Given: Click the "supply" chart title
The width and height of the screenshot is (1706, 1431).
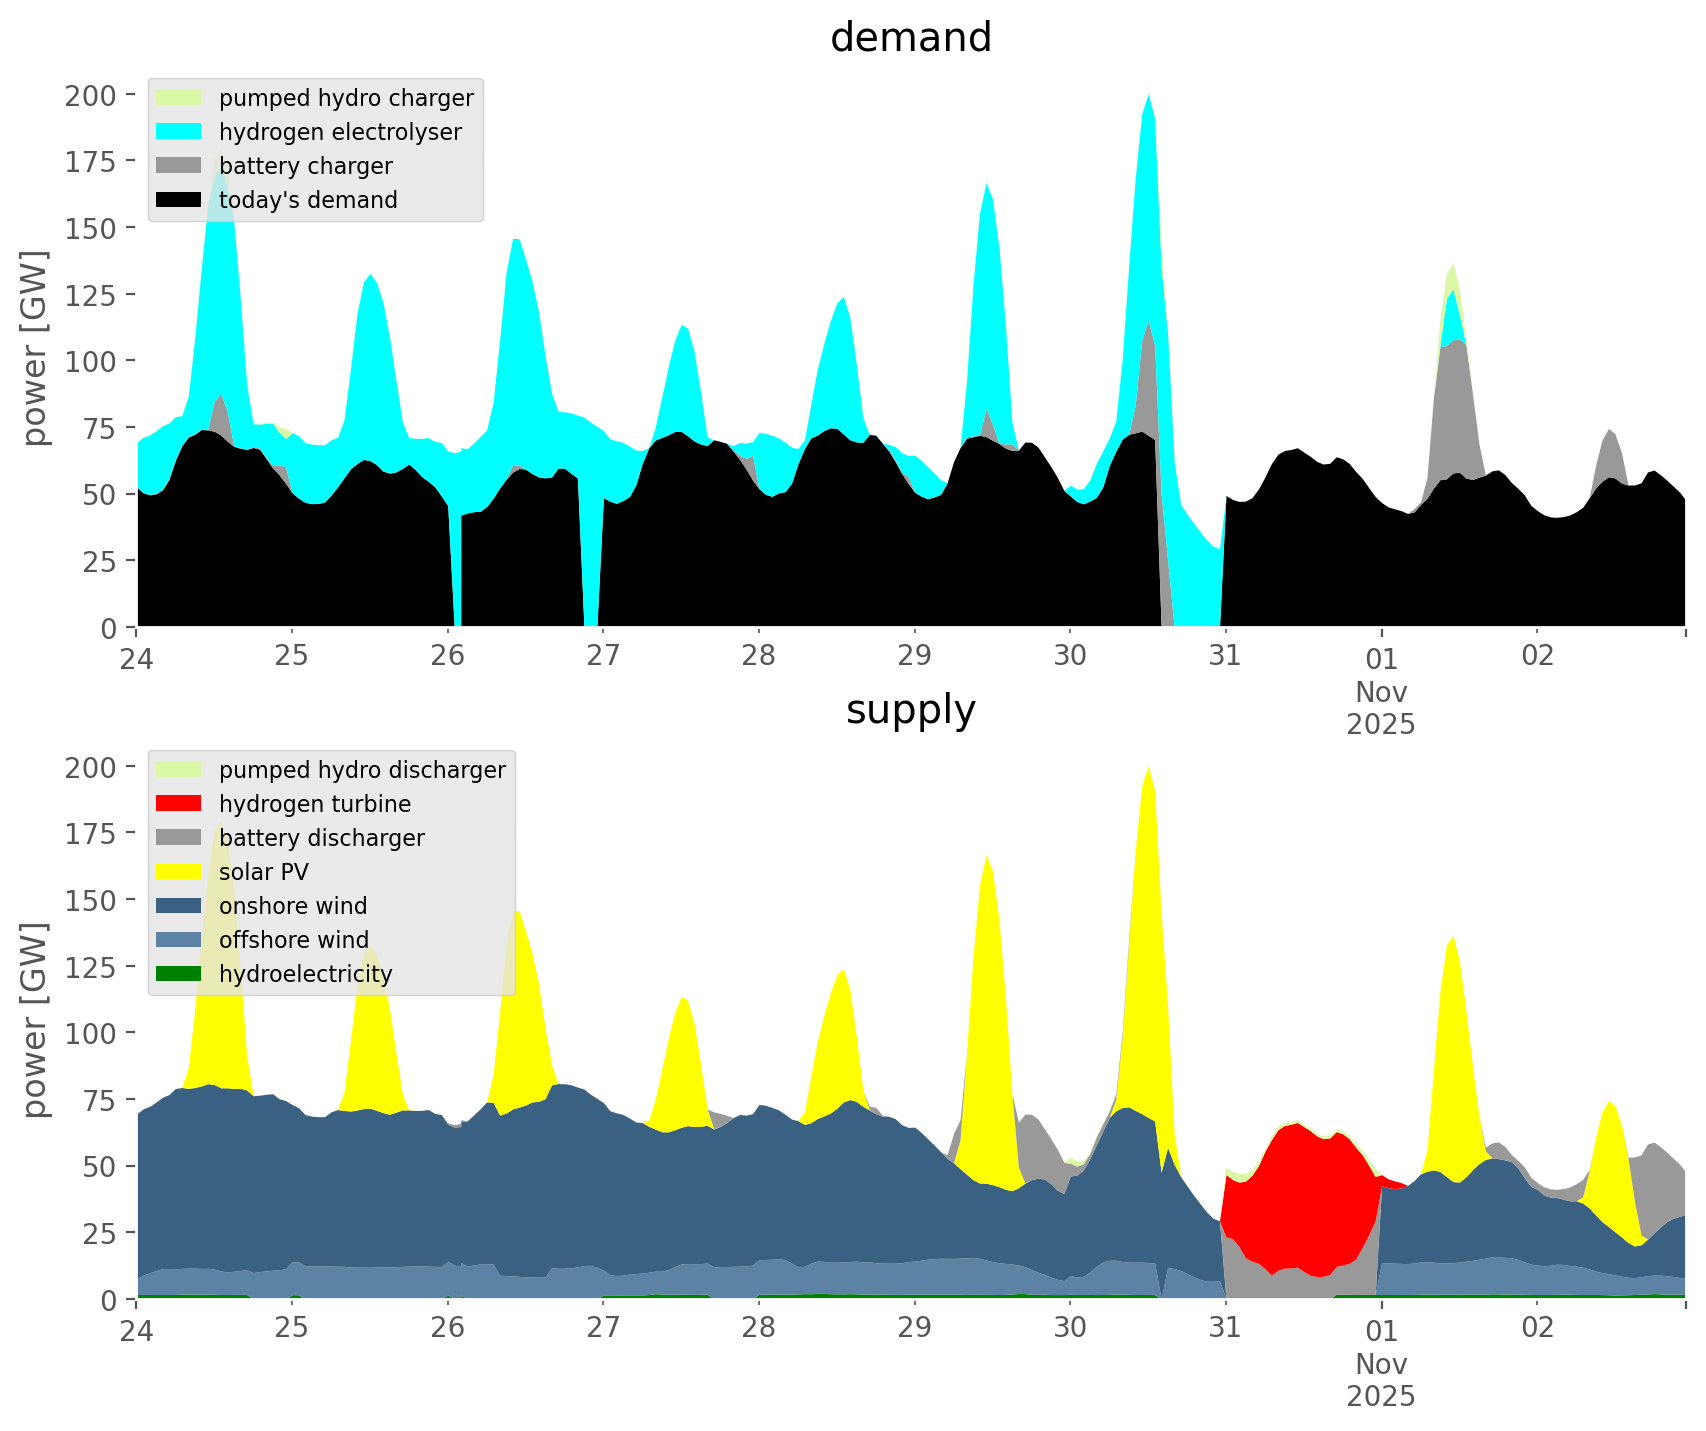Looking at the screenshot, I should point(910,710).
